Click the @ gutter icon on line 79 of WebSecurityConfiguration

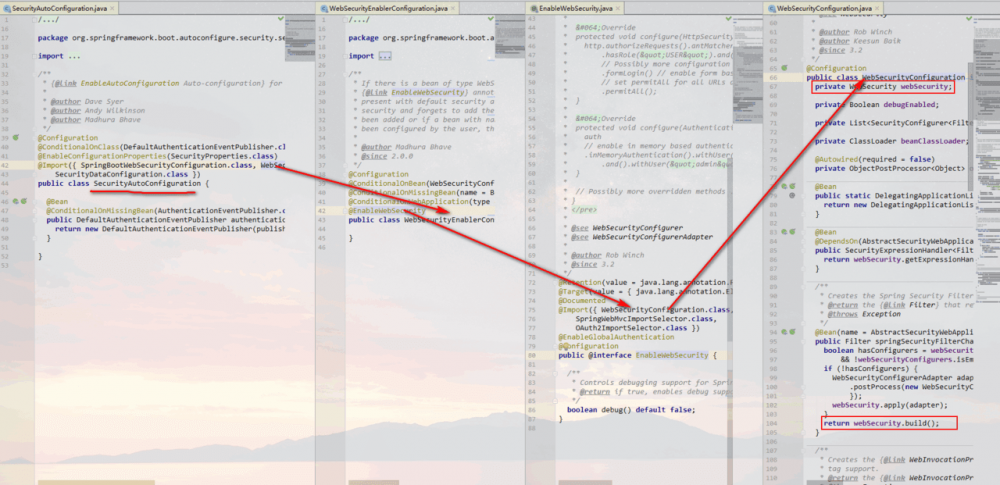pos(791,195)
